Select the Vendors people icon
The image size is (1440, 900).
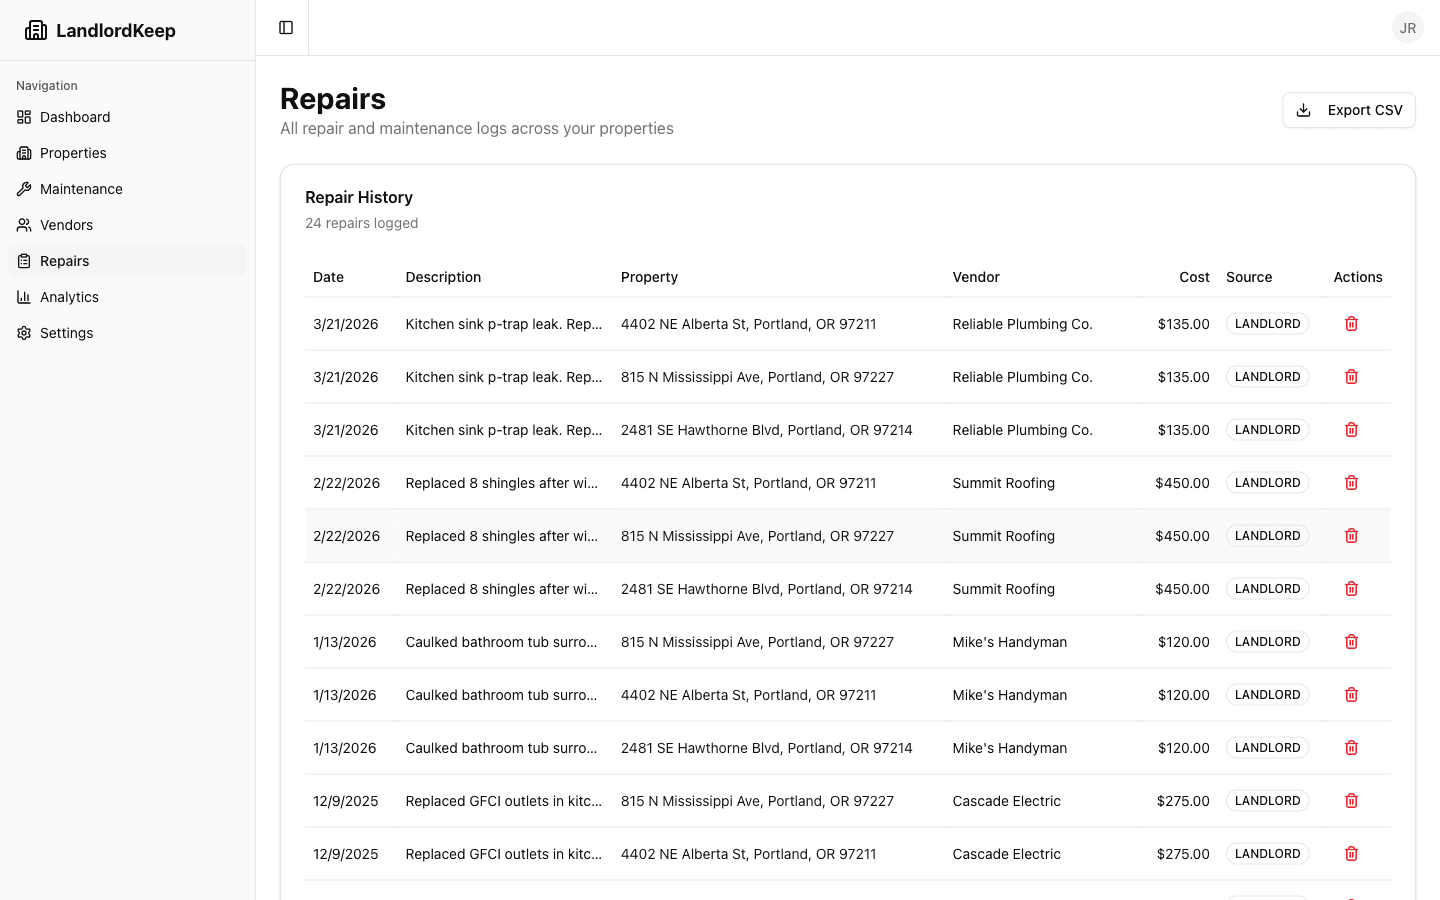[x=23, y=224]
